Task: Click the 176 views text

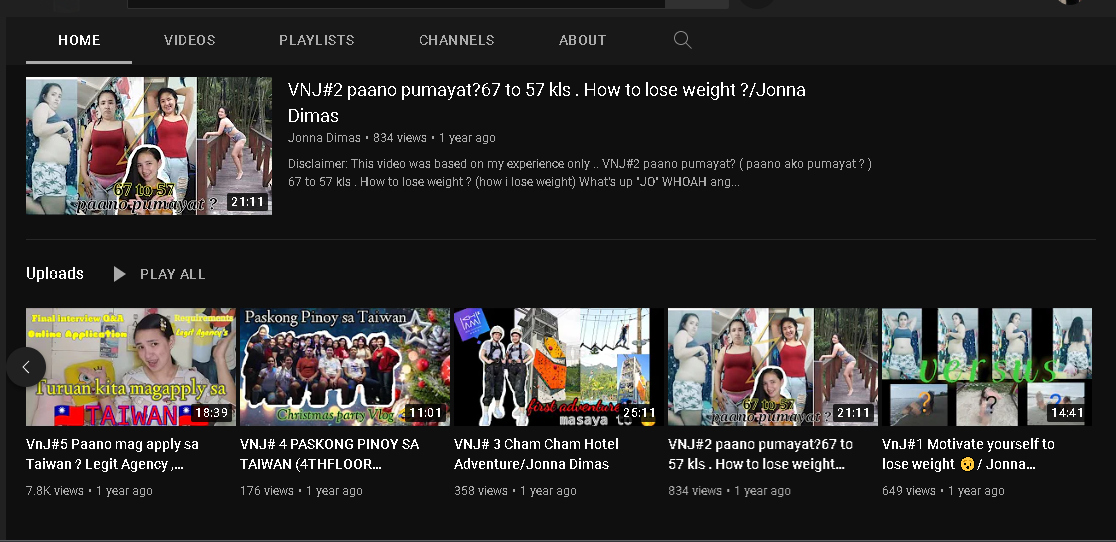Action: [x=267, y=491]
